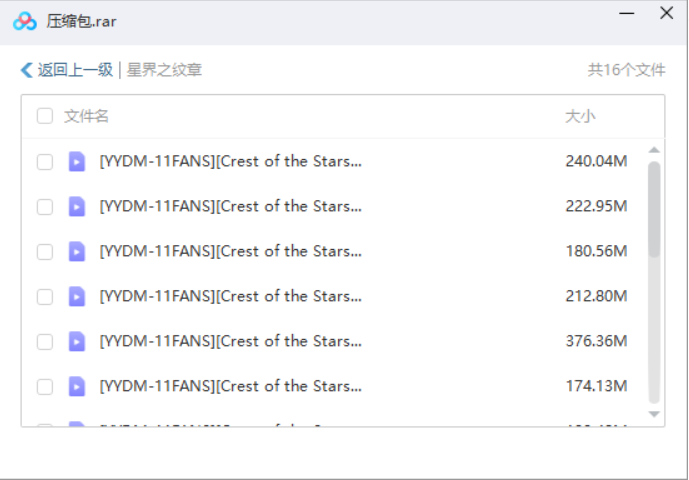Image resolution: width=689 pixels, height=480 pixels.
Task: Click the scrollbar down arrow
Action: point(654,414)
